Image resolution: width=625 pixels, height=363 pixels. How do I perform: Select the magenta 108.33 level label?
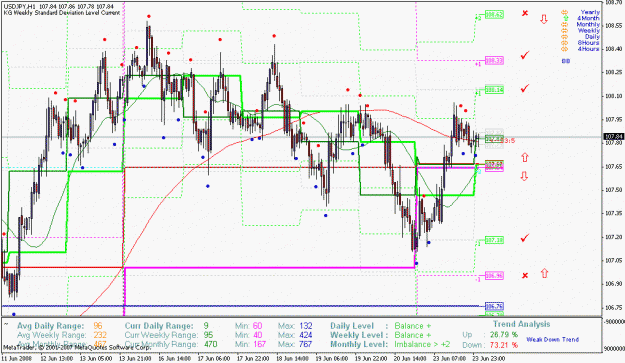point(494,61)
